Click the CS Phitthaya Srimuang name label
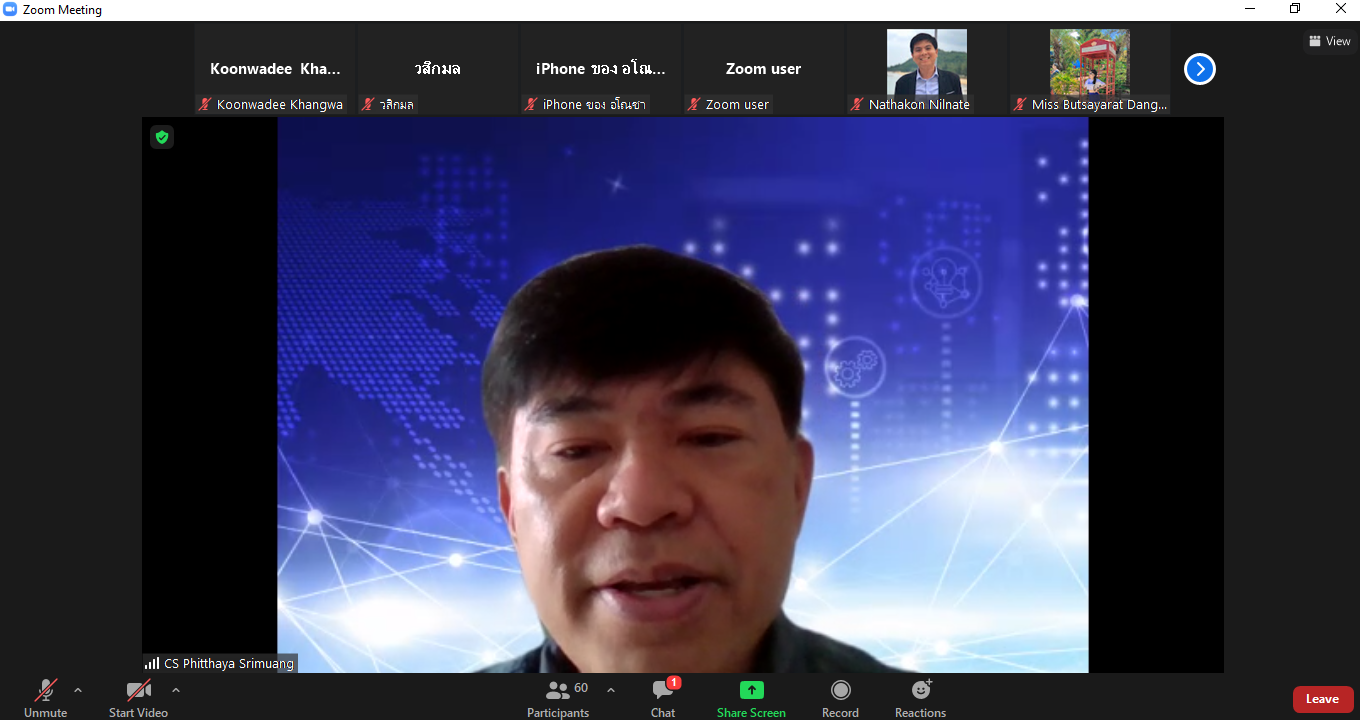1360x720 pixels. coord(228,663)
